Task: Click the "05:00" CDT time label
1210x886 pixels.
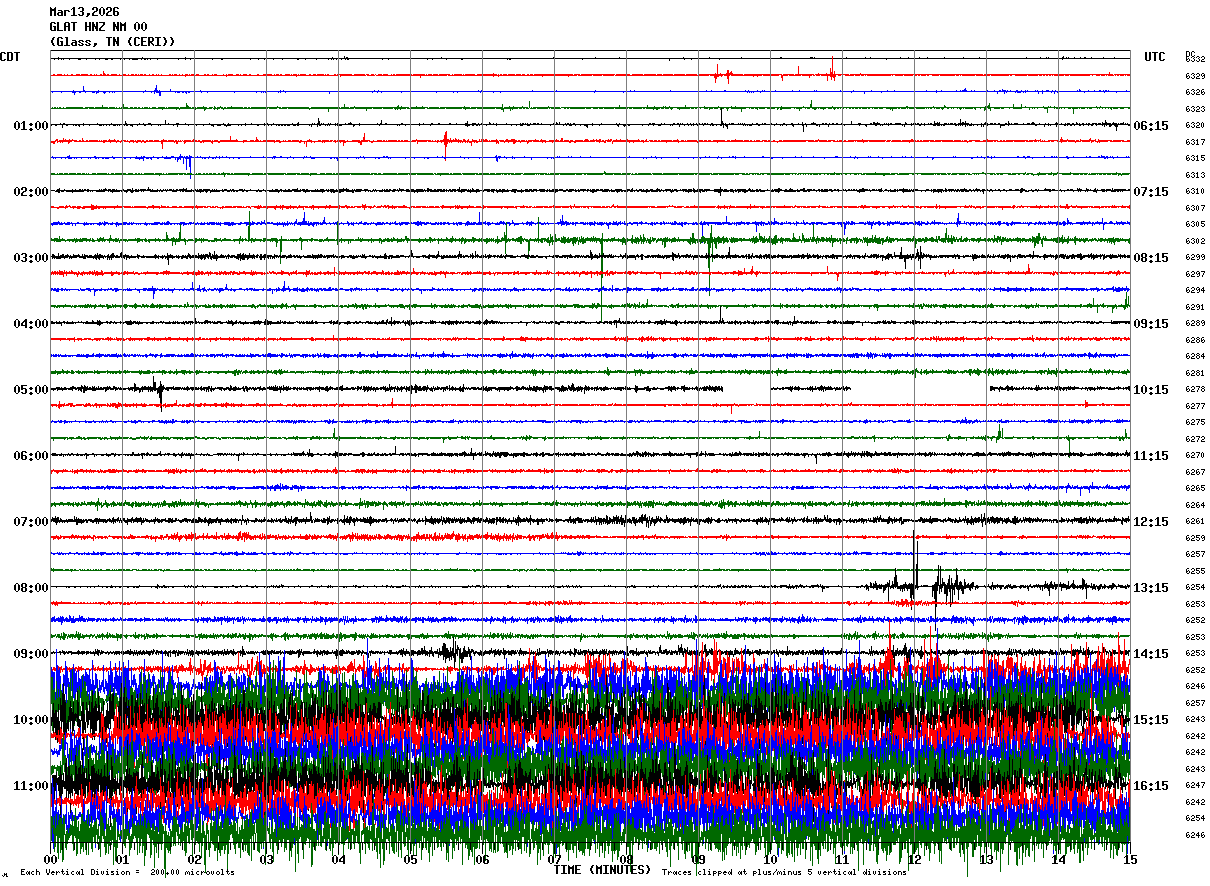Action: (31, 390)
